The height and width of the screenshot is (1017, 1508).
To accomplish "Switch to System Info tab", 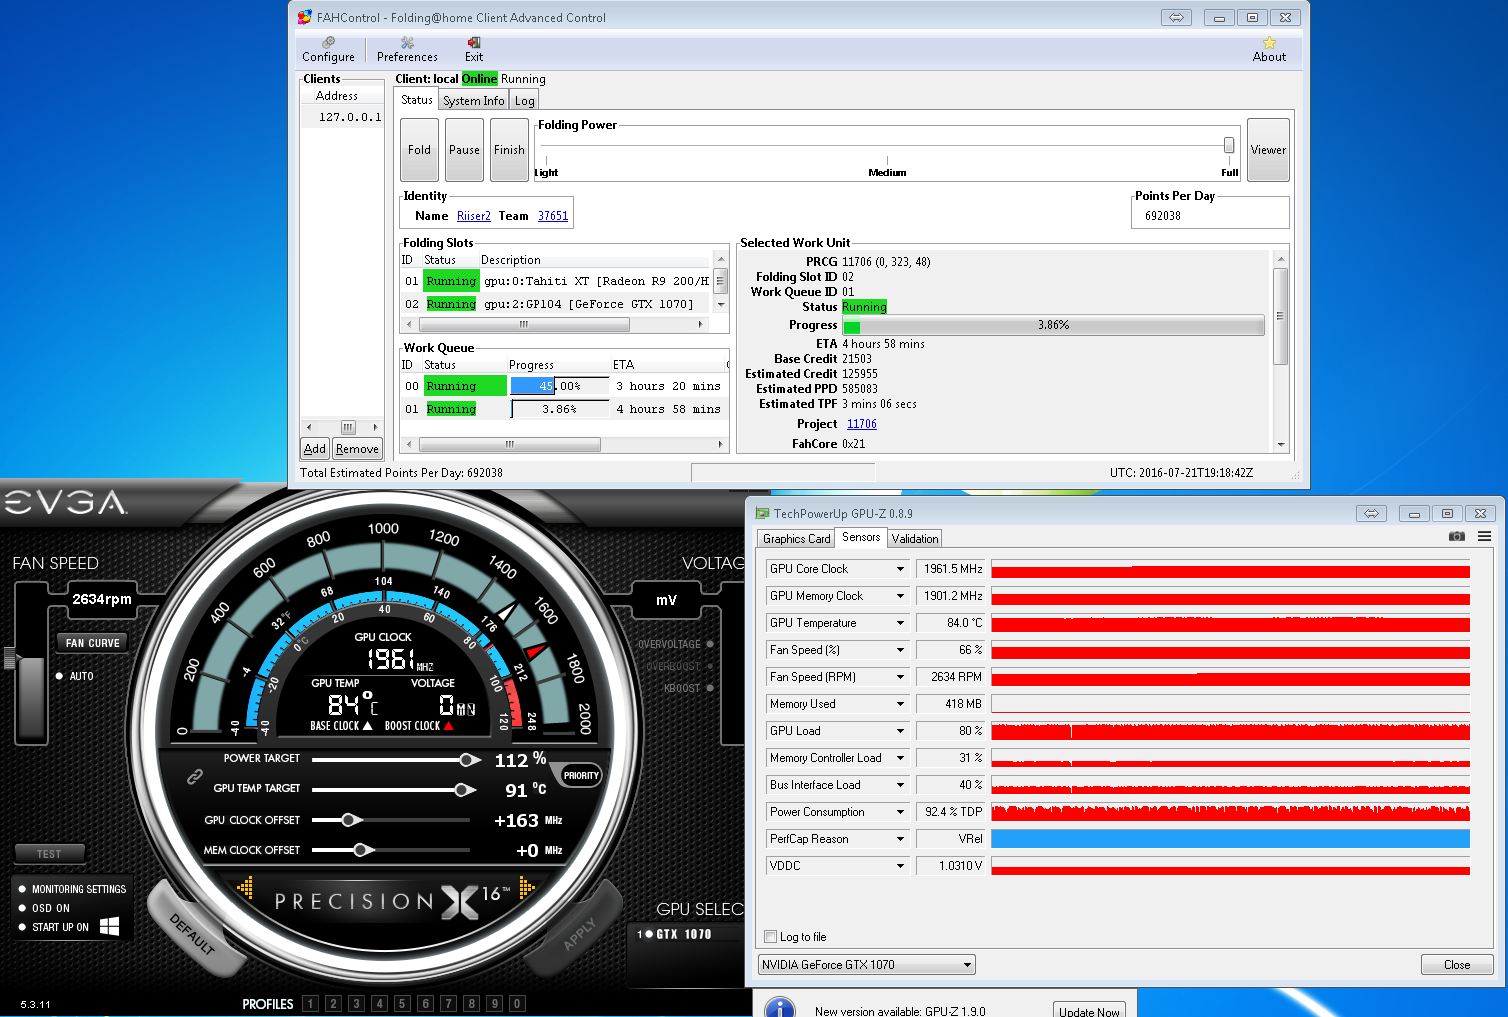I will [473, 100].
